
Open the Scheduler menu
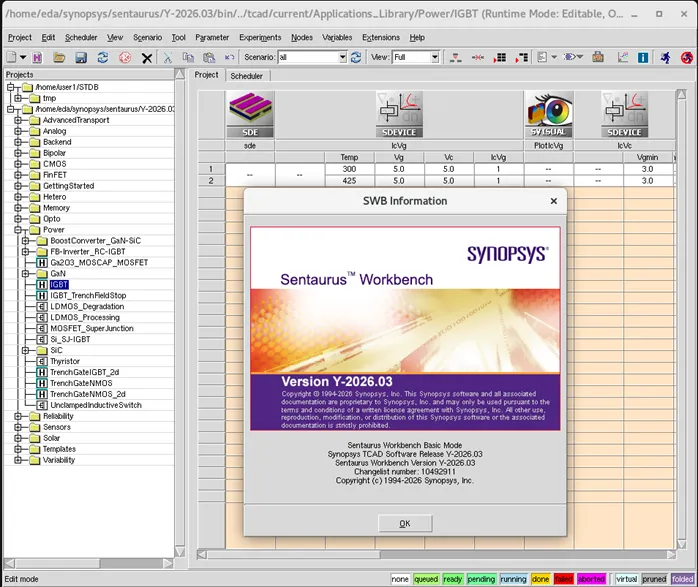pyautogui.click(x=81, y=37)
